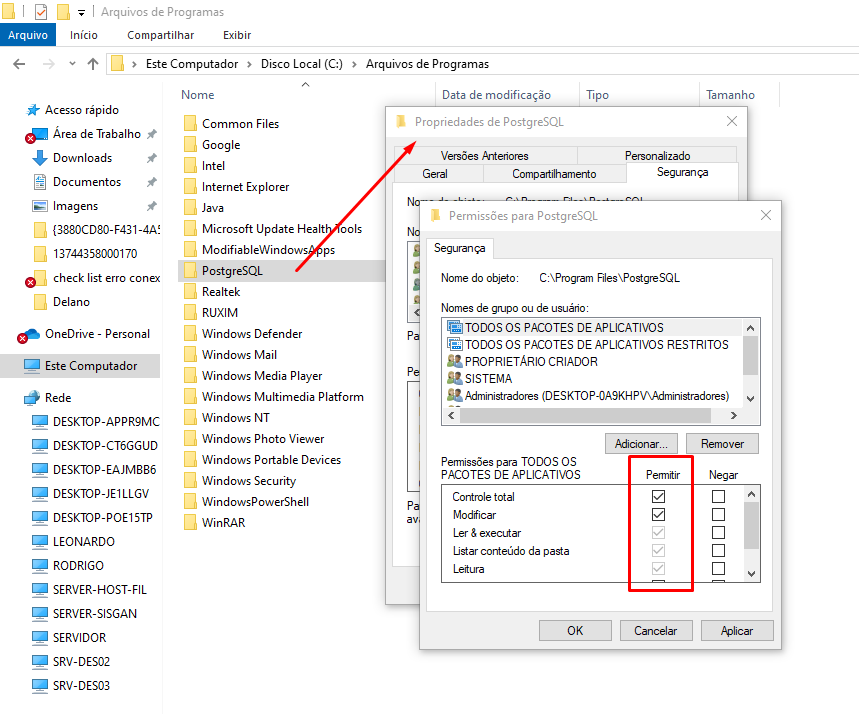This screenshot has height=714, width=859.
Task: Open the Downloads quick access icon
Action: point(40,158)
